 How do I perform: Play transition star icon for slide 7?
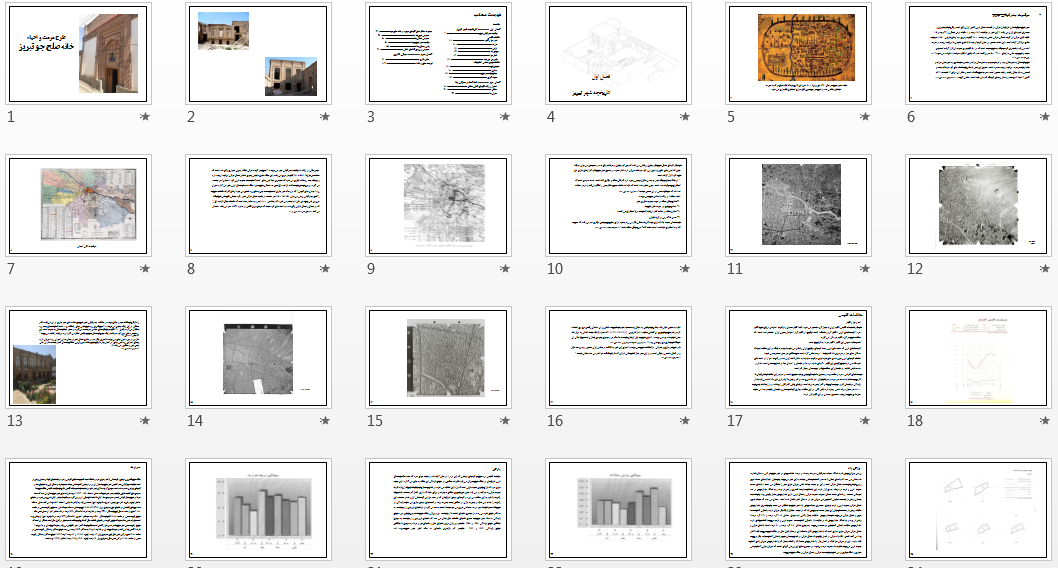(145, 268)
